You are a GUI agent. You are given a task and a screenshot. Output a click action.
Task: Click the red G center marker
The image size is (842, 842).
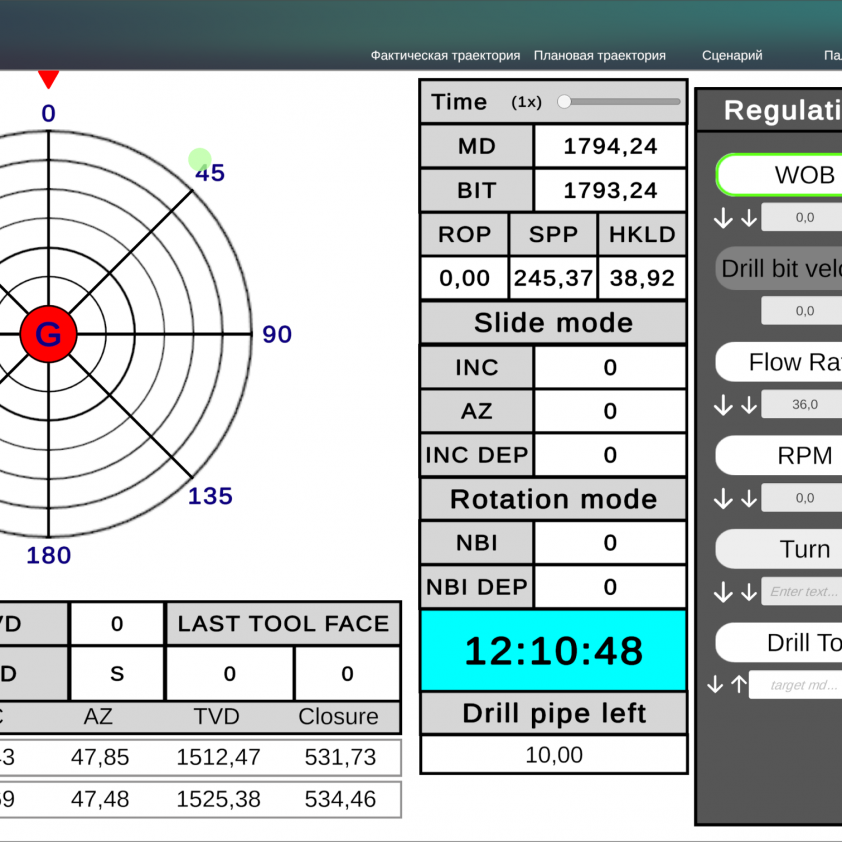[x=48, y=334]
